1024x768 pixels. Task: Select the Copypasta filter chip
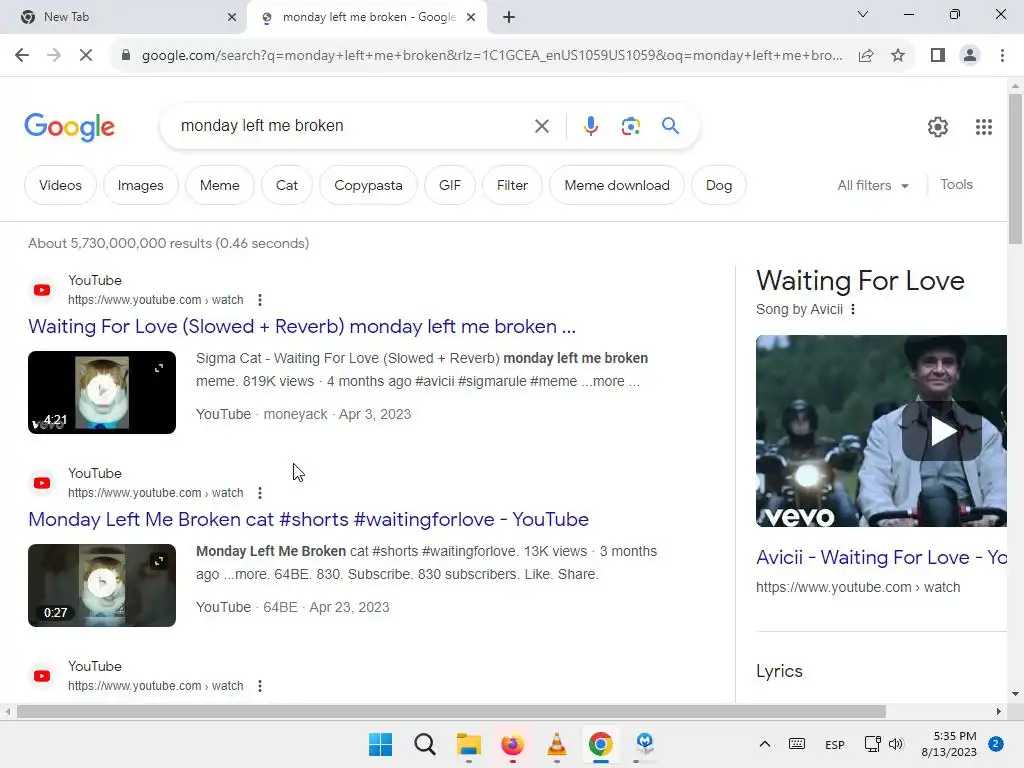[x=368, y=185]
